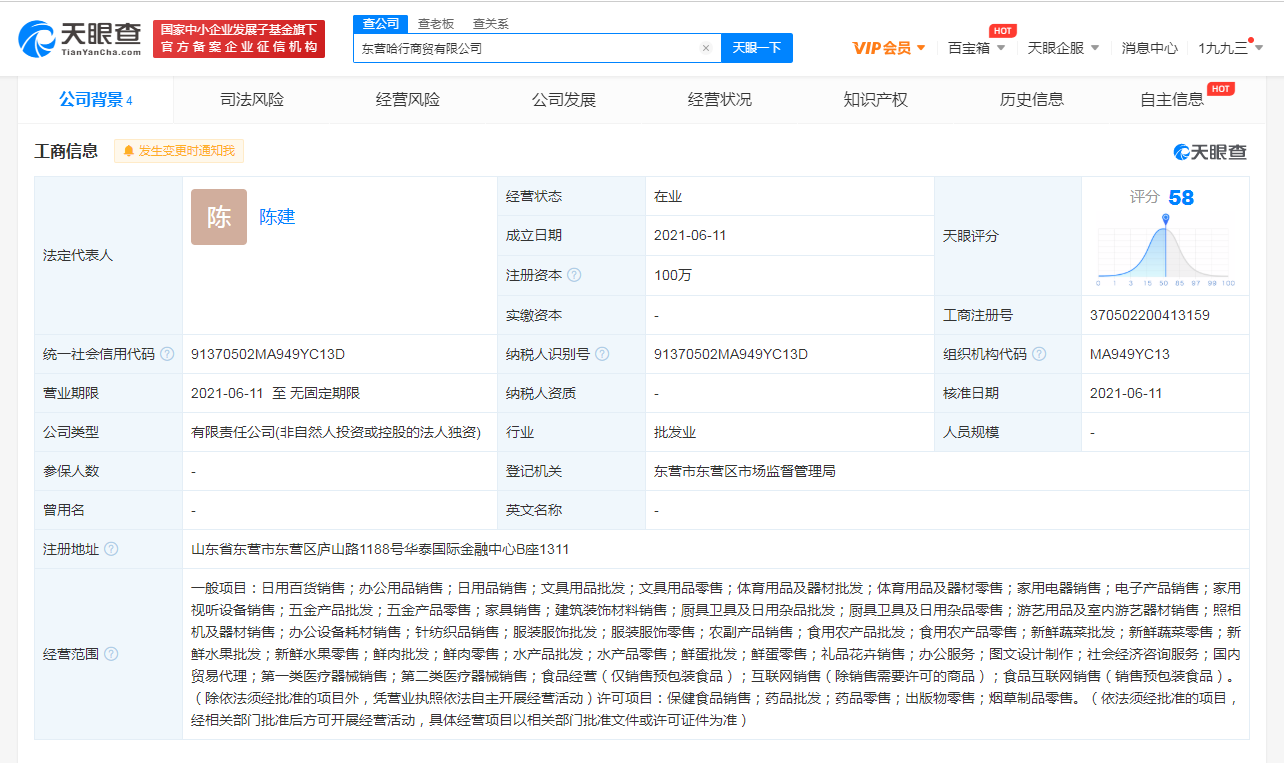Click the help icon next to 注册地址

(111, 549)
